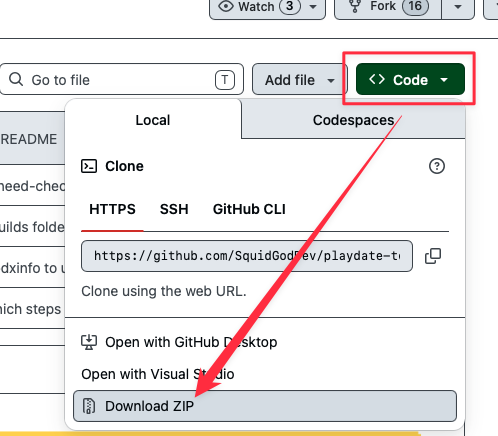Click the 'Clone using the web URL.' text
This screenshot has height=436, width=498.
tap(164, 291)
